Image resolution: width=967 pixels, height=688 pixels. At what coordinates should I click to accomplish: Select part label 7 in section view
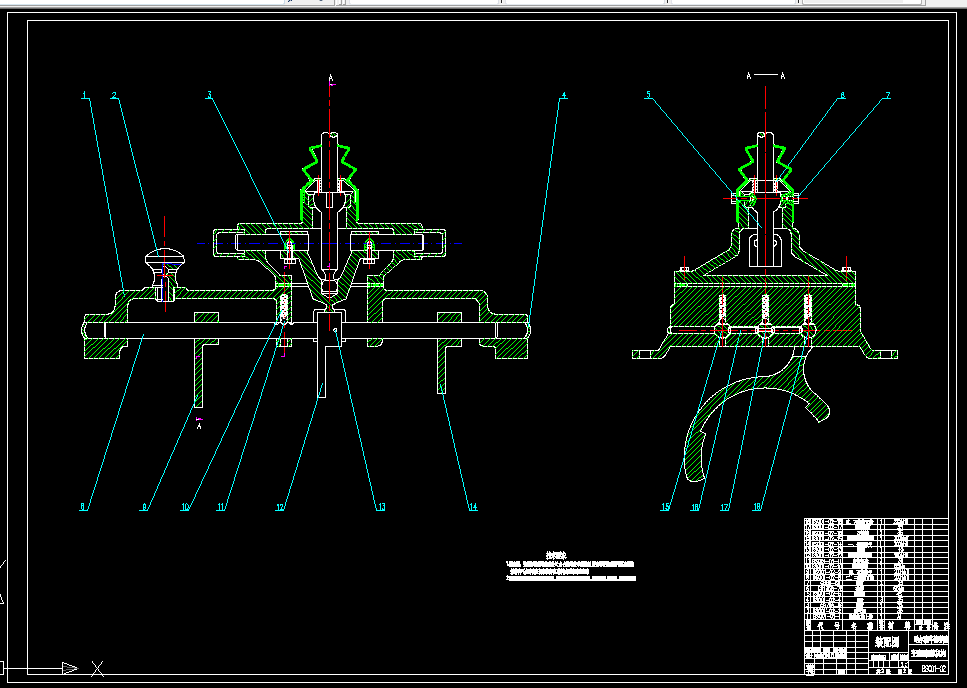pos(888,96)
